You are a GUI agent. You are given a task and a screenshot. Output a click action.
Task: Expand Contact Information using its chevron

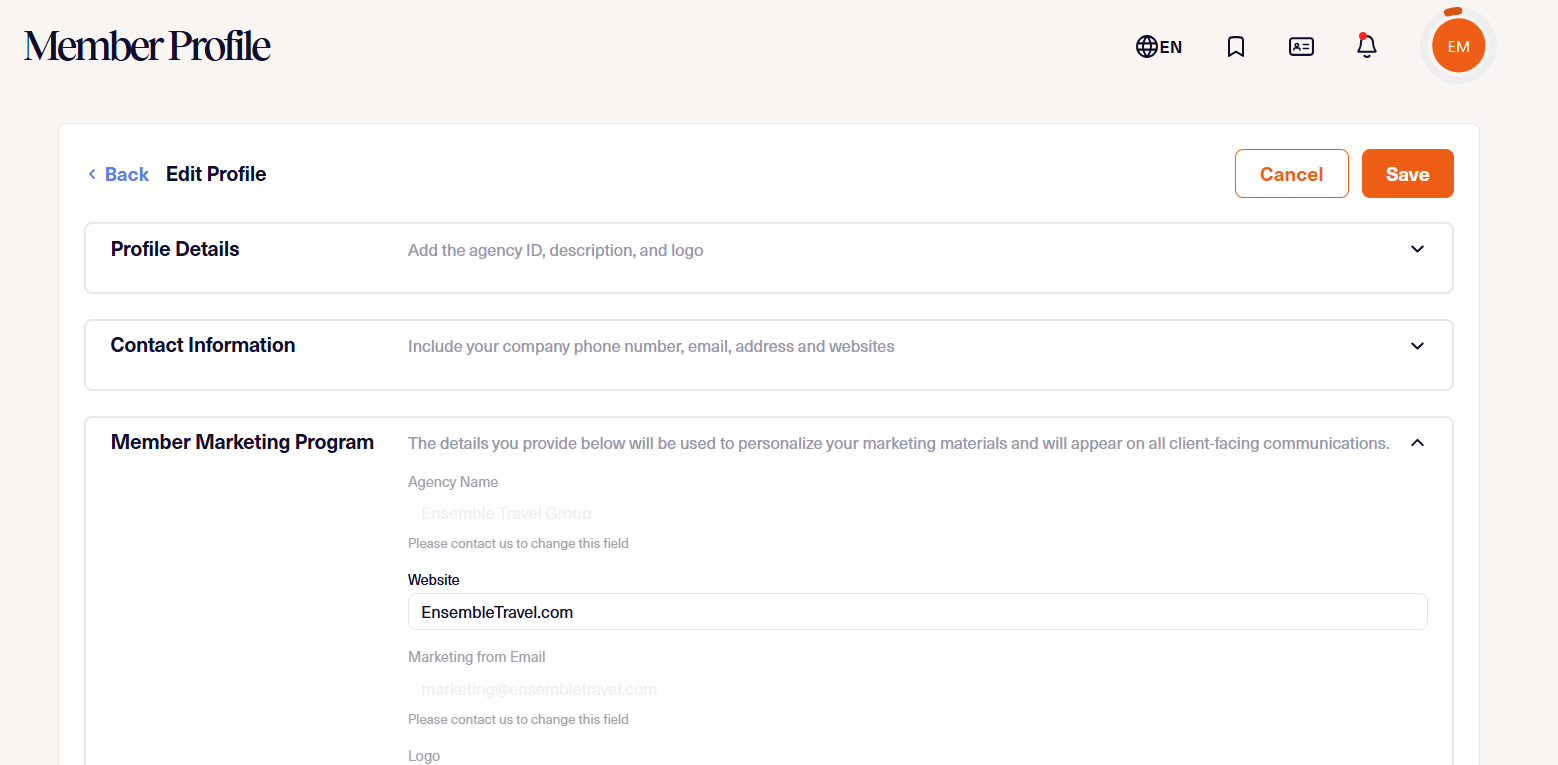pyautogui.click(x=1417, y=346)
